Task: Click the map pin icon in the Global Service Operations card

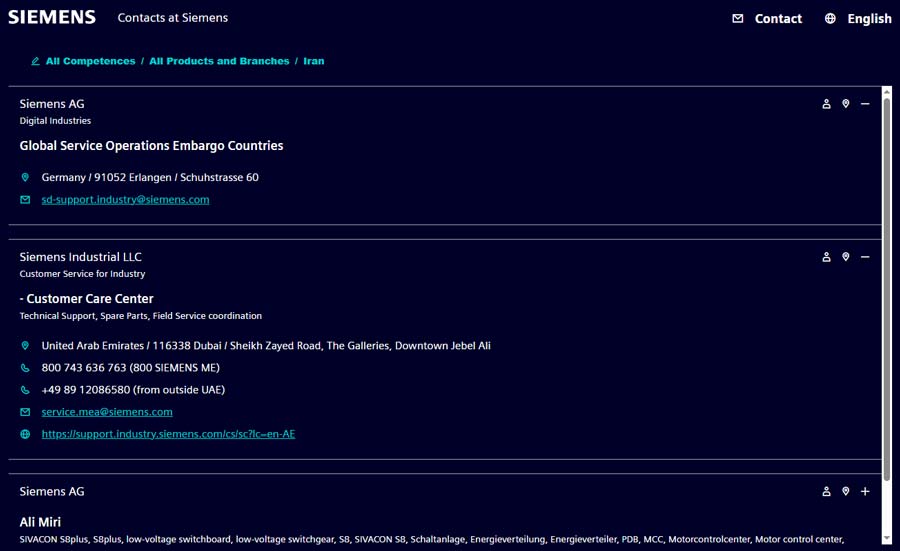Action: coord(845,104)
